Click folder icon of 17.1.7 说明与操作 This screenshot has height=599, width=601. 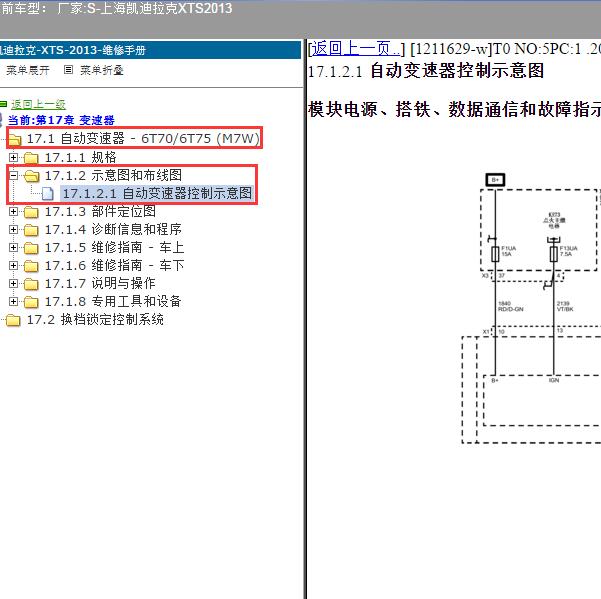(x=31, y=284)
